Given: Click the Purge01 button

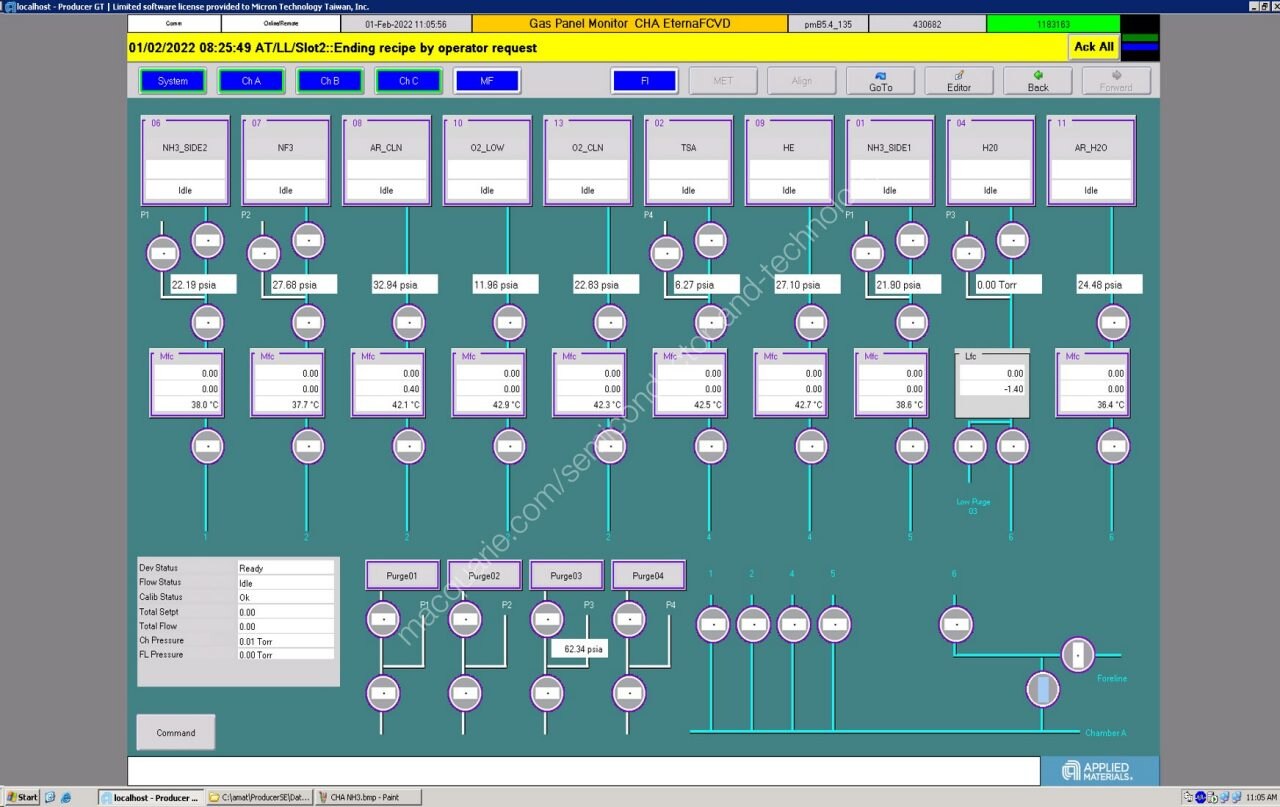Looking at the screenshot, I should point(402,575).
